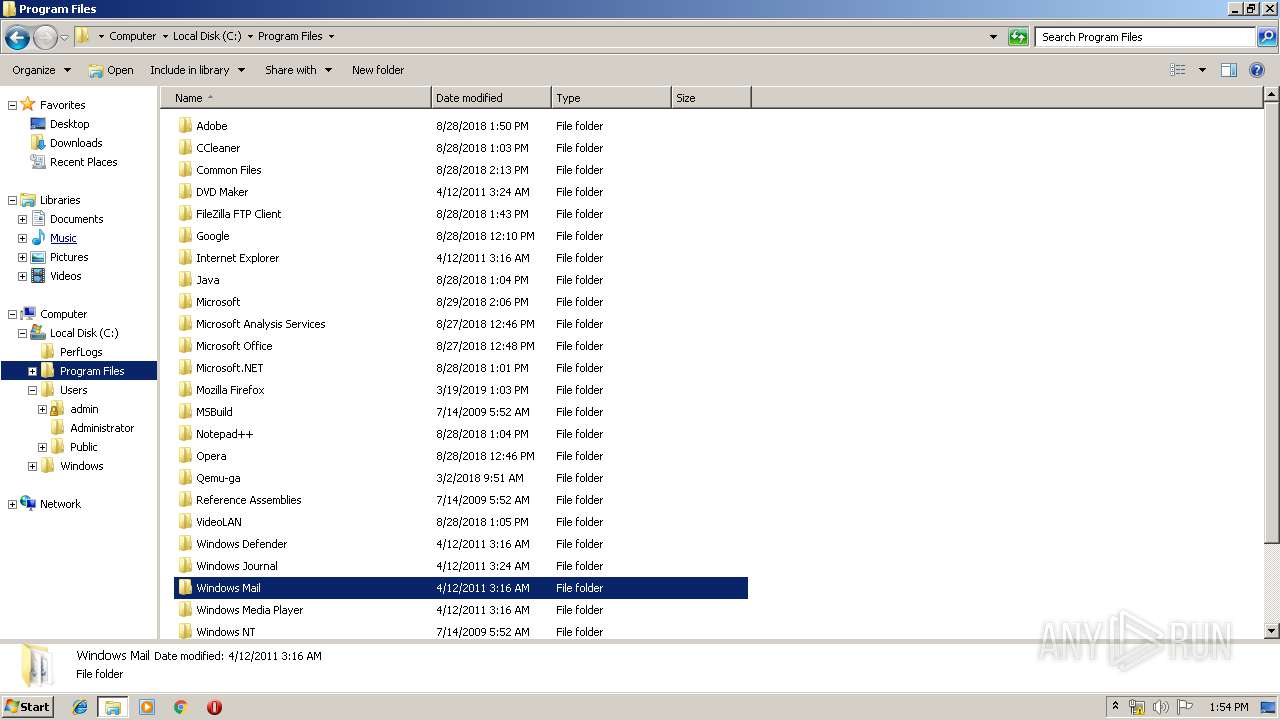Select PerfLogs in the navigation tree

(81, 352)
